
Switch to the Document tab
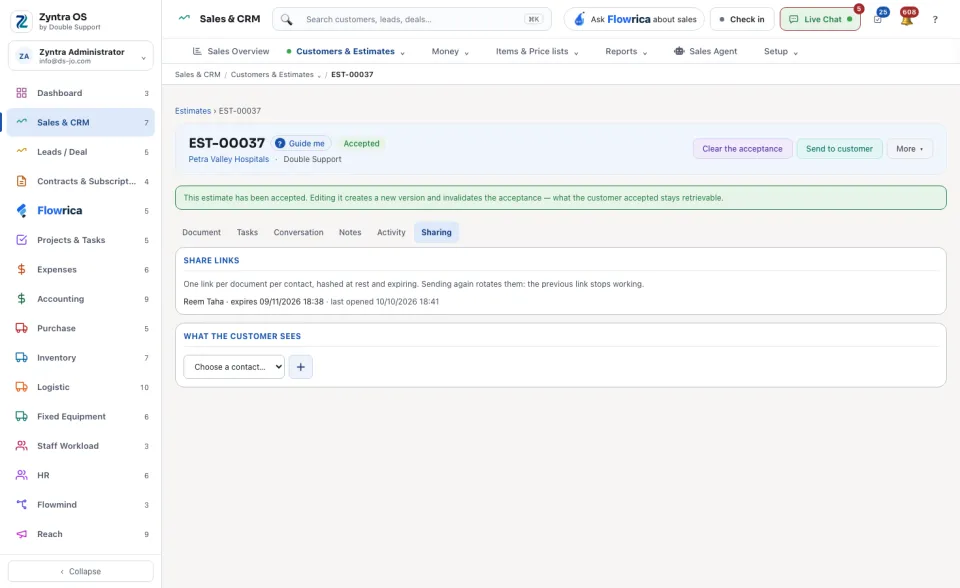(201, 232)
